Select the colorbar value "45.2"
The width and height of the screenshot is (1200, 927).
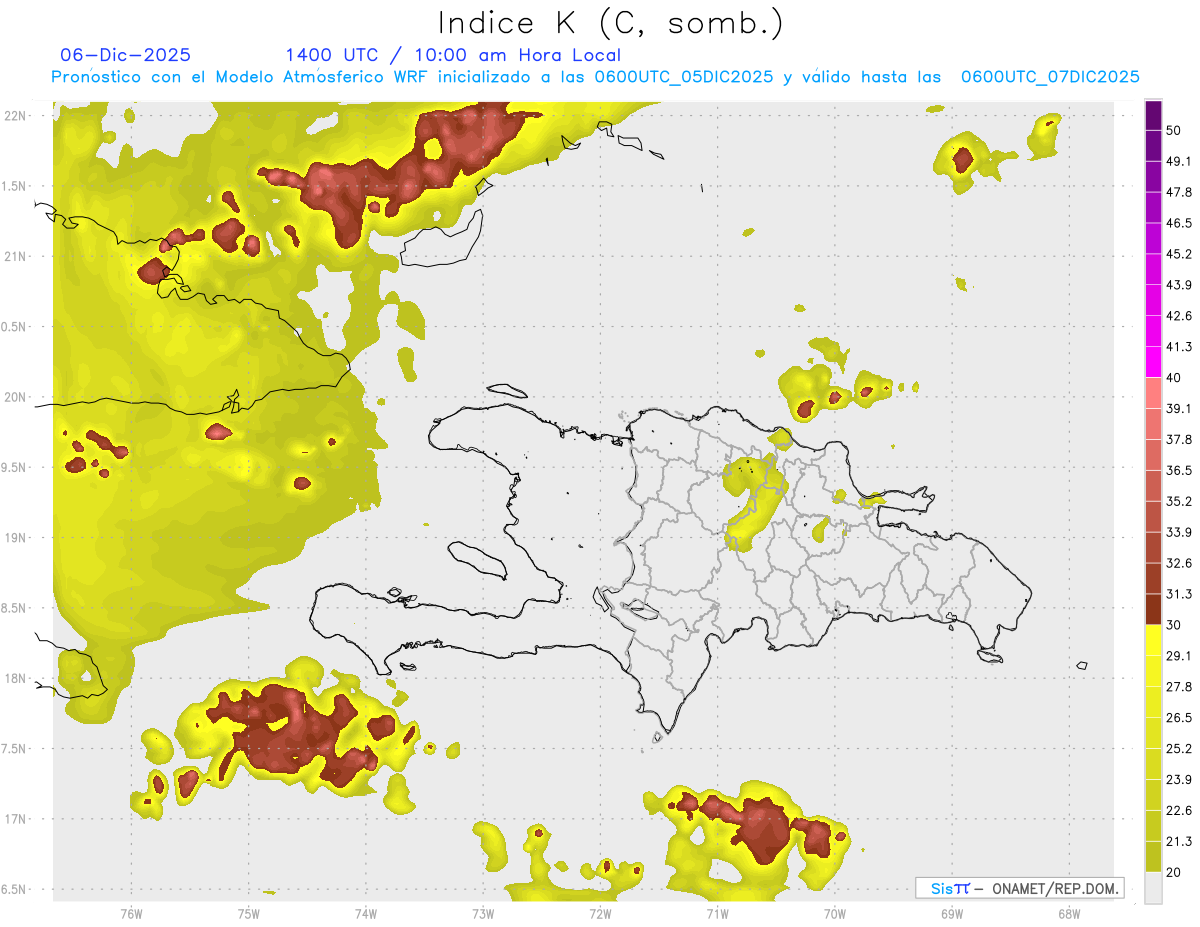click(1179, 254)
